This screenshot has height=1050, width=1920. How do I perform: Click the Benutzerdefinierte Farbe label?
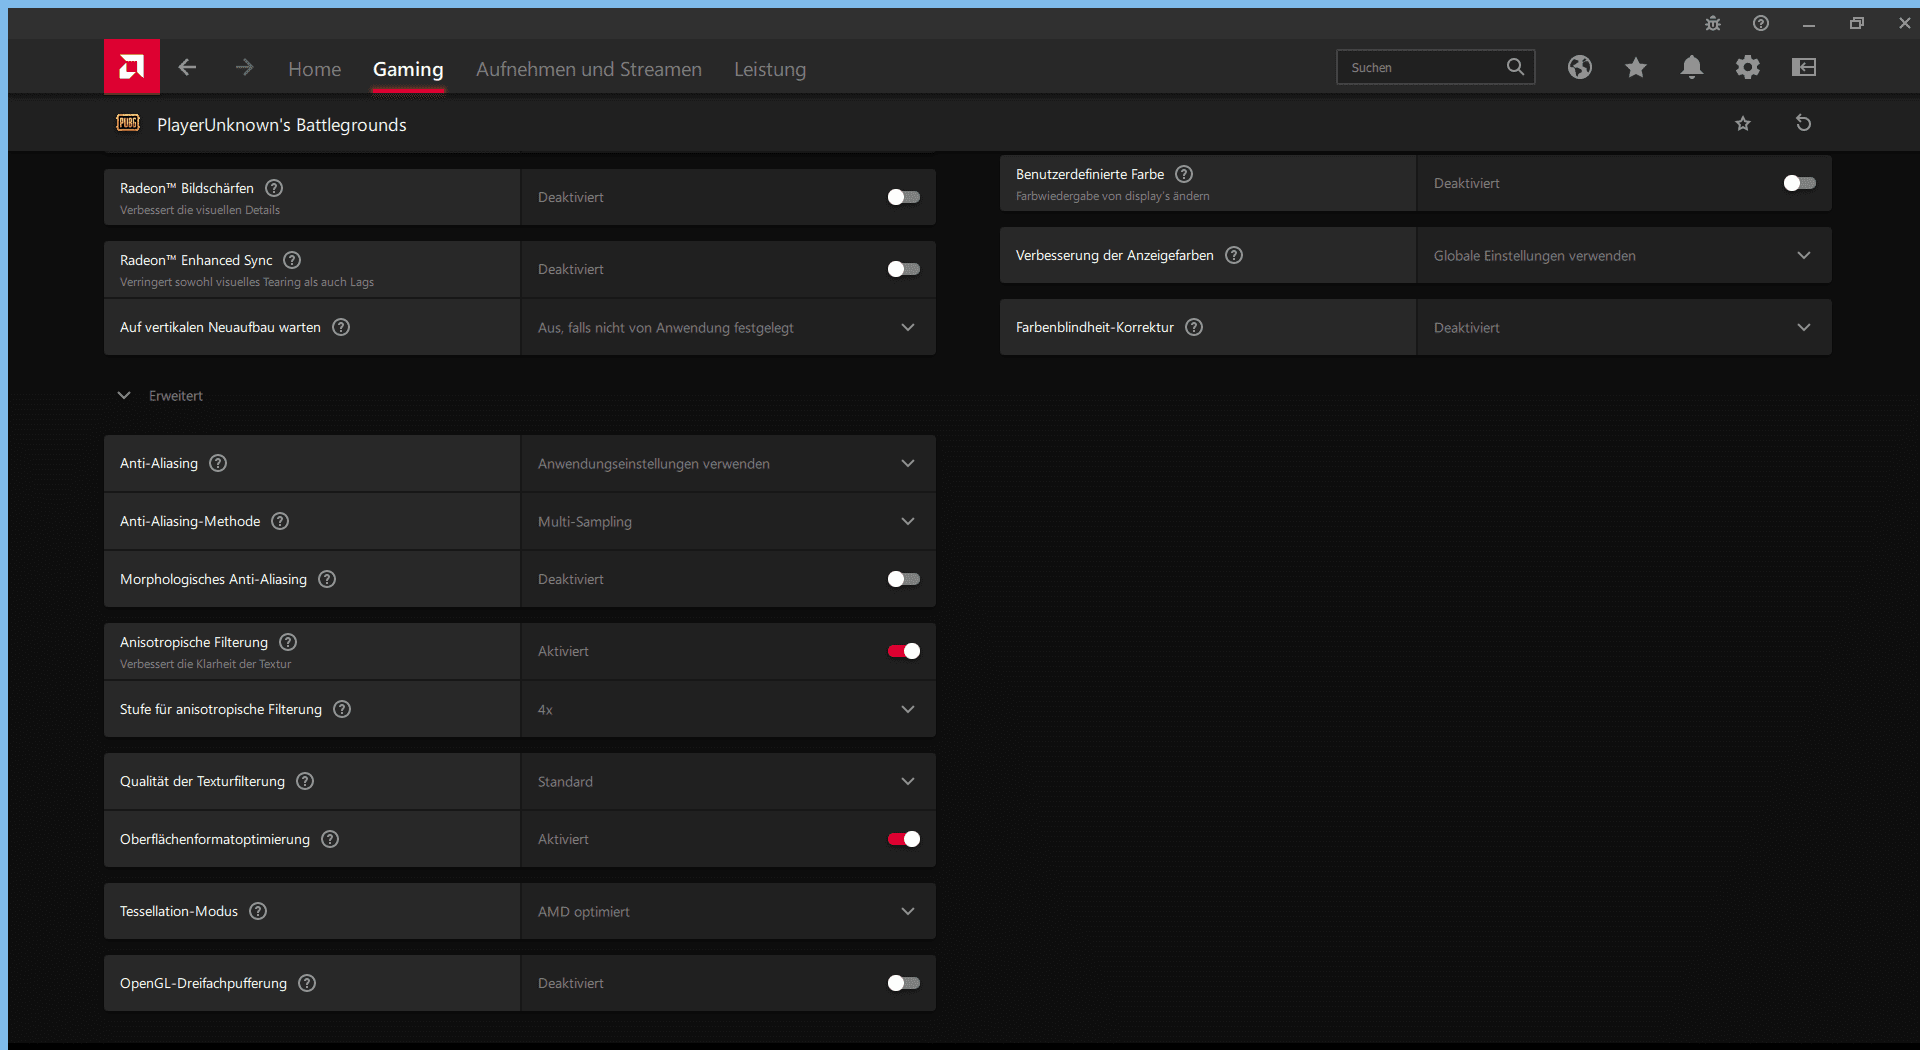coord(1090,174)
